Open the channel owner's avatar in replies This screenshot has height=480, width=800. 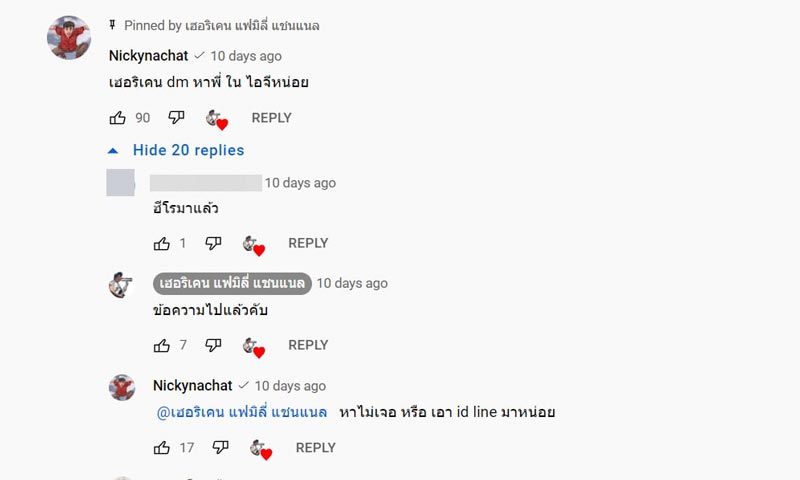[121, 284]
